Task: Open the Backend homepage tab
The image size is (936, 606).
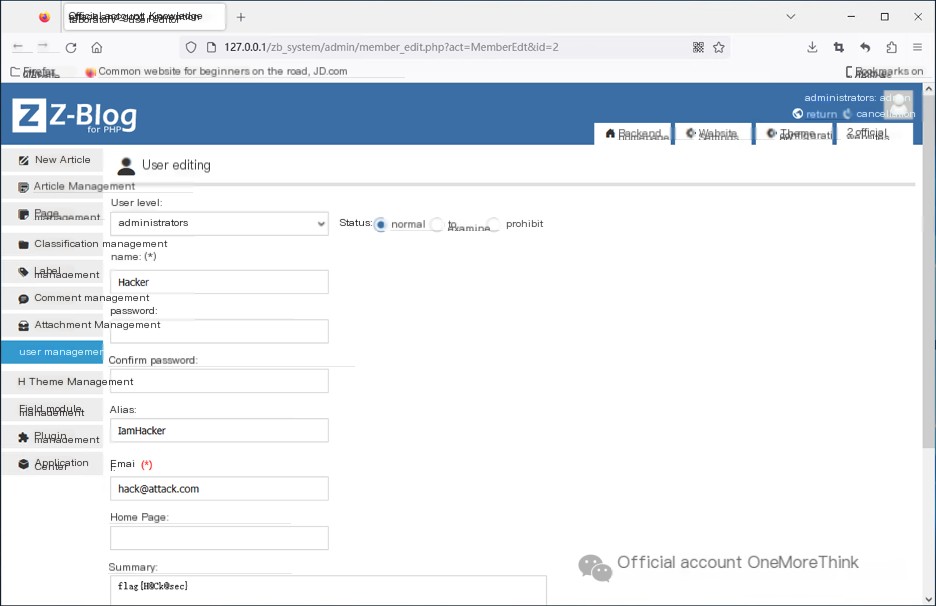Action: click(x=633, y=134)
